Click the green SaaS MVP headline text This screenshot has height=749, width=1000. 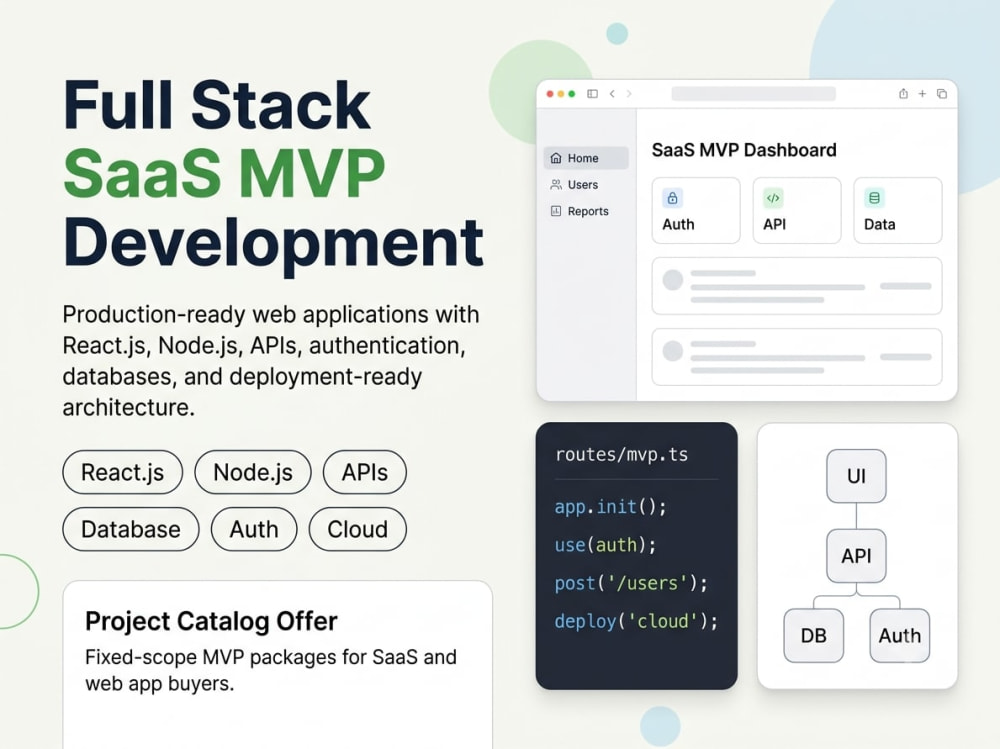click(224, 173)
